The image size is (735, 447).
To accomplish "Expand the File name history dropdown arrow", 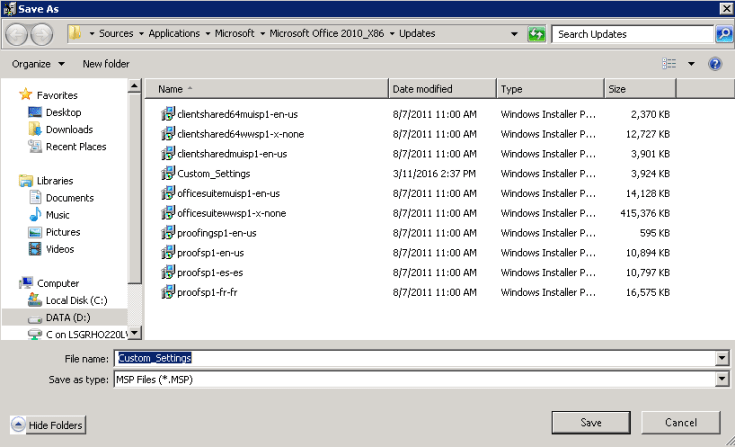I will coord(722,358).
